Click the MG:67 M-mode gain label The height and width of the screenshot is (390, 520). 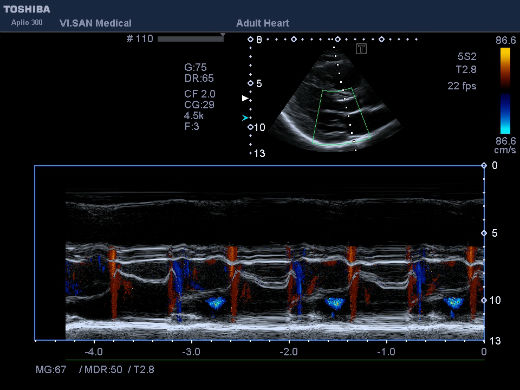51,369
